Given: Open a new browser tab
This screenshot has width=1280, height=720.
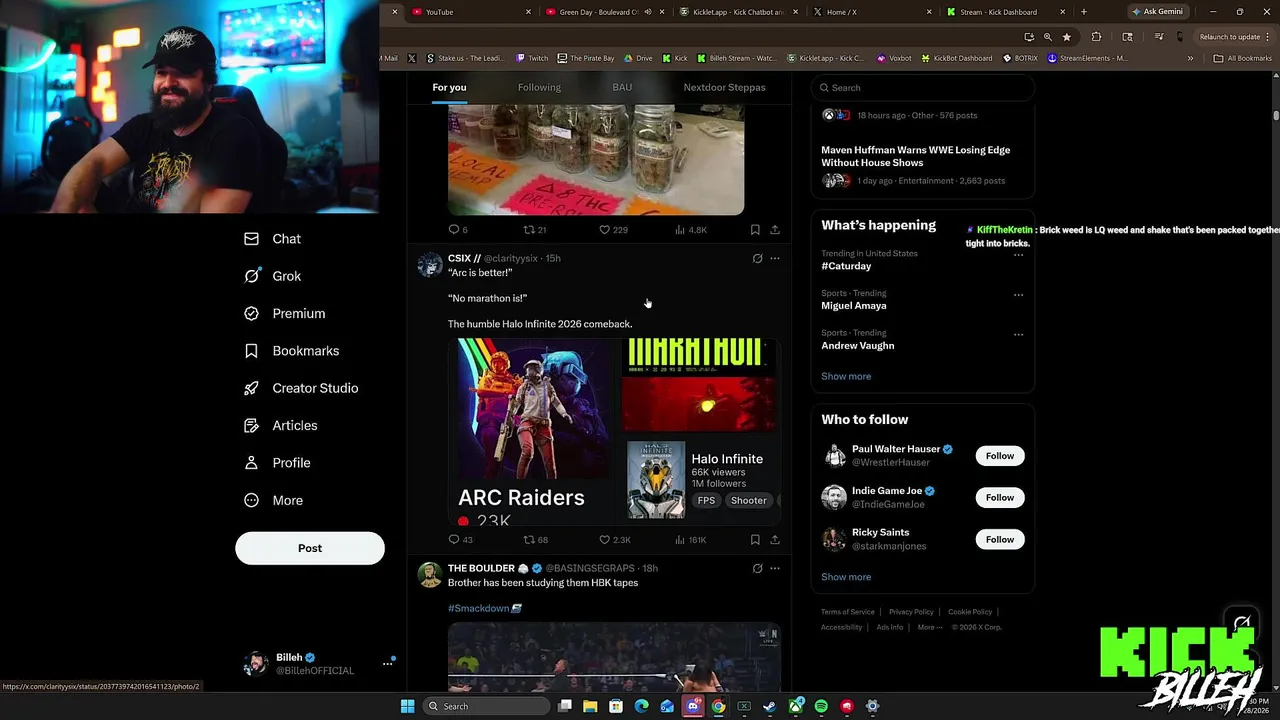Looking at the screenshot, I should click(x=1083, y=12).
